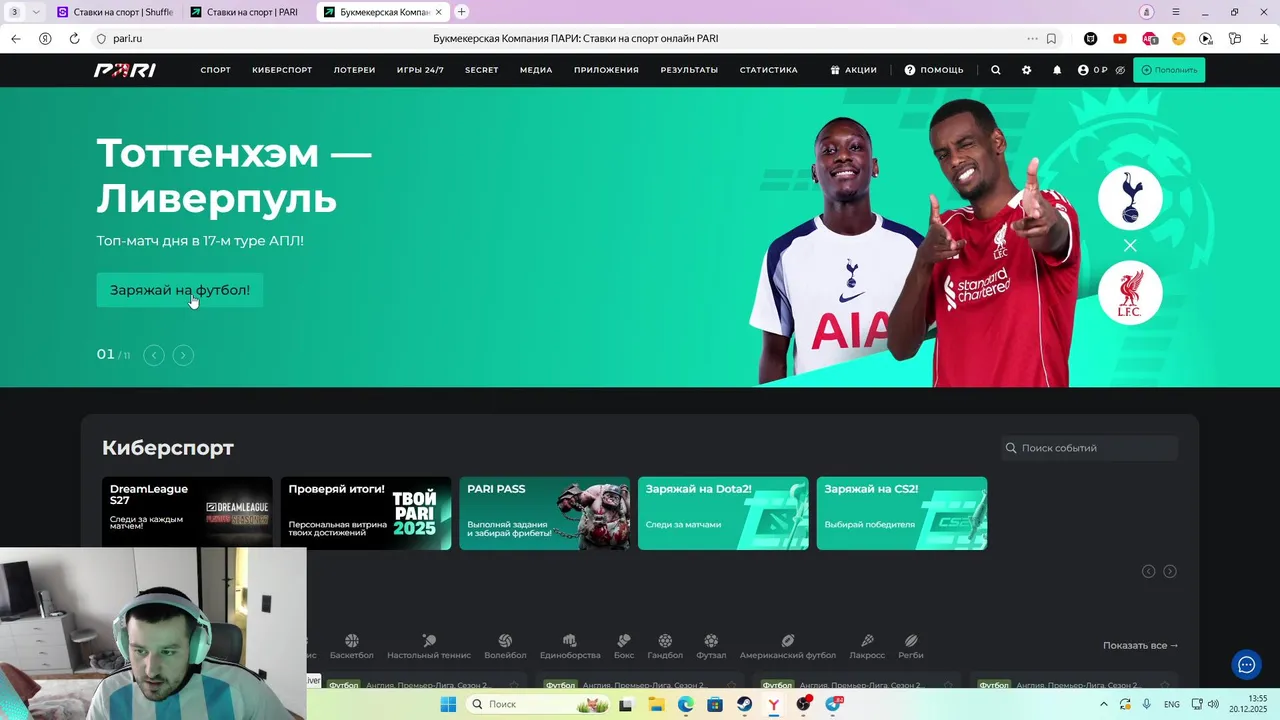The height and width of the screenshot is (720, 1280).
Task: Open the Заряжай на Dota2! card
Action: click(723, 513)
